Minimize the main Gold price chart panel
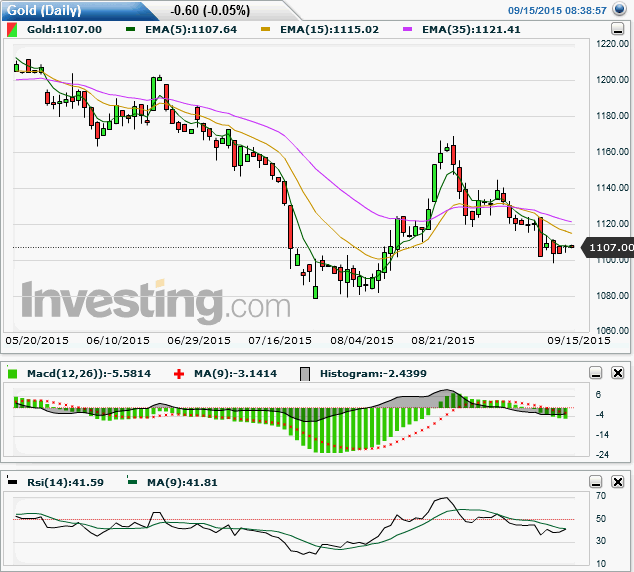 [x=617, y=29]
